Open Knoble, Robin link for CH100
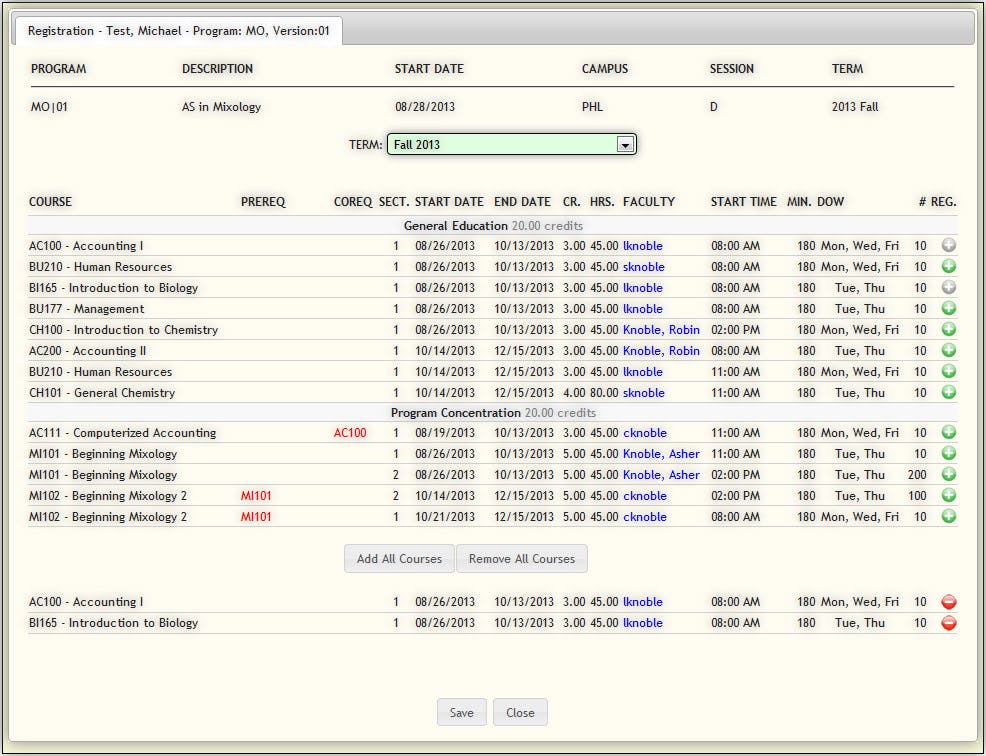Image resolution: width=986 pixels, height=756 pixels. 662,330
